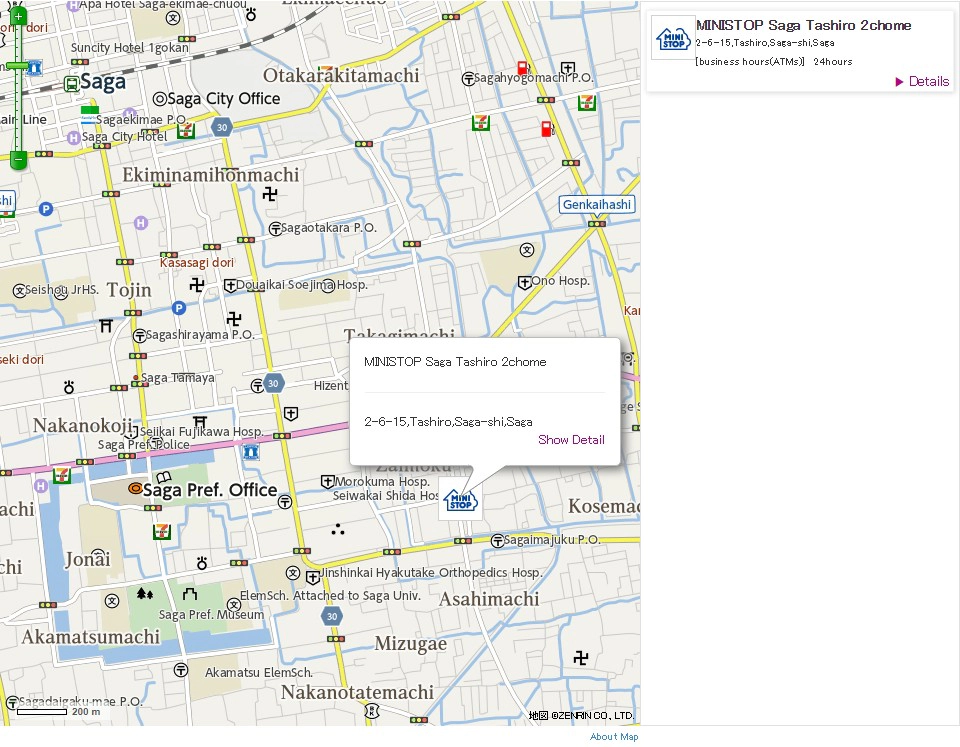Click the Kasasagi dori street label

coord(197,263)
